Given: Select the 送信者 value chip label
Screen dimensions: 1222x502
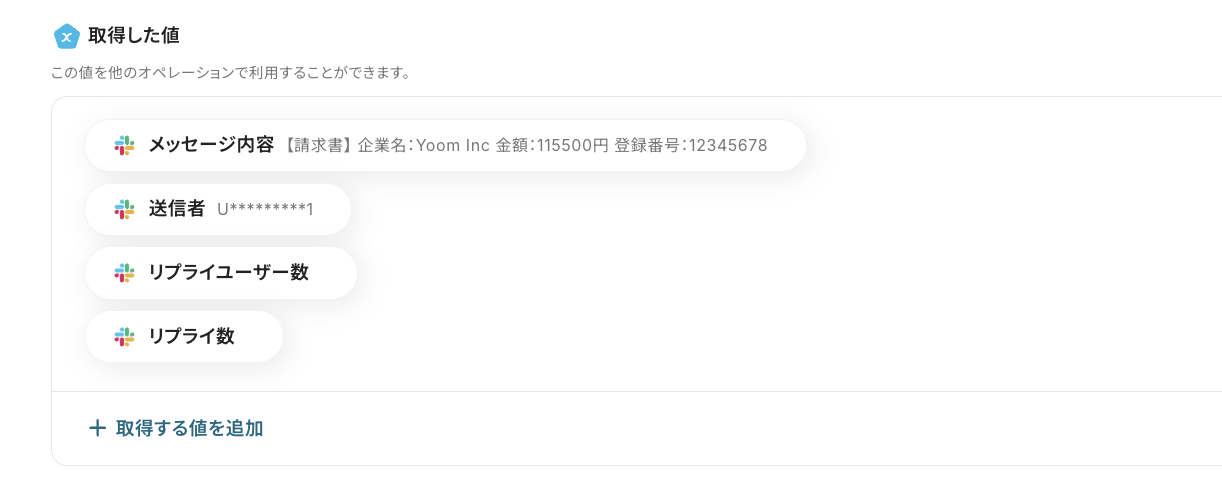Looking at the screenshot, I should tap(177, 209).
